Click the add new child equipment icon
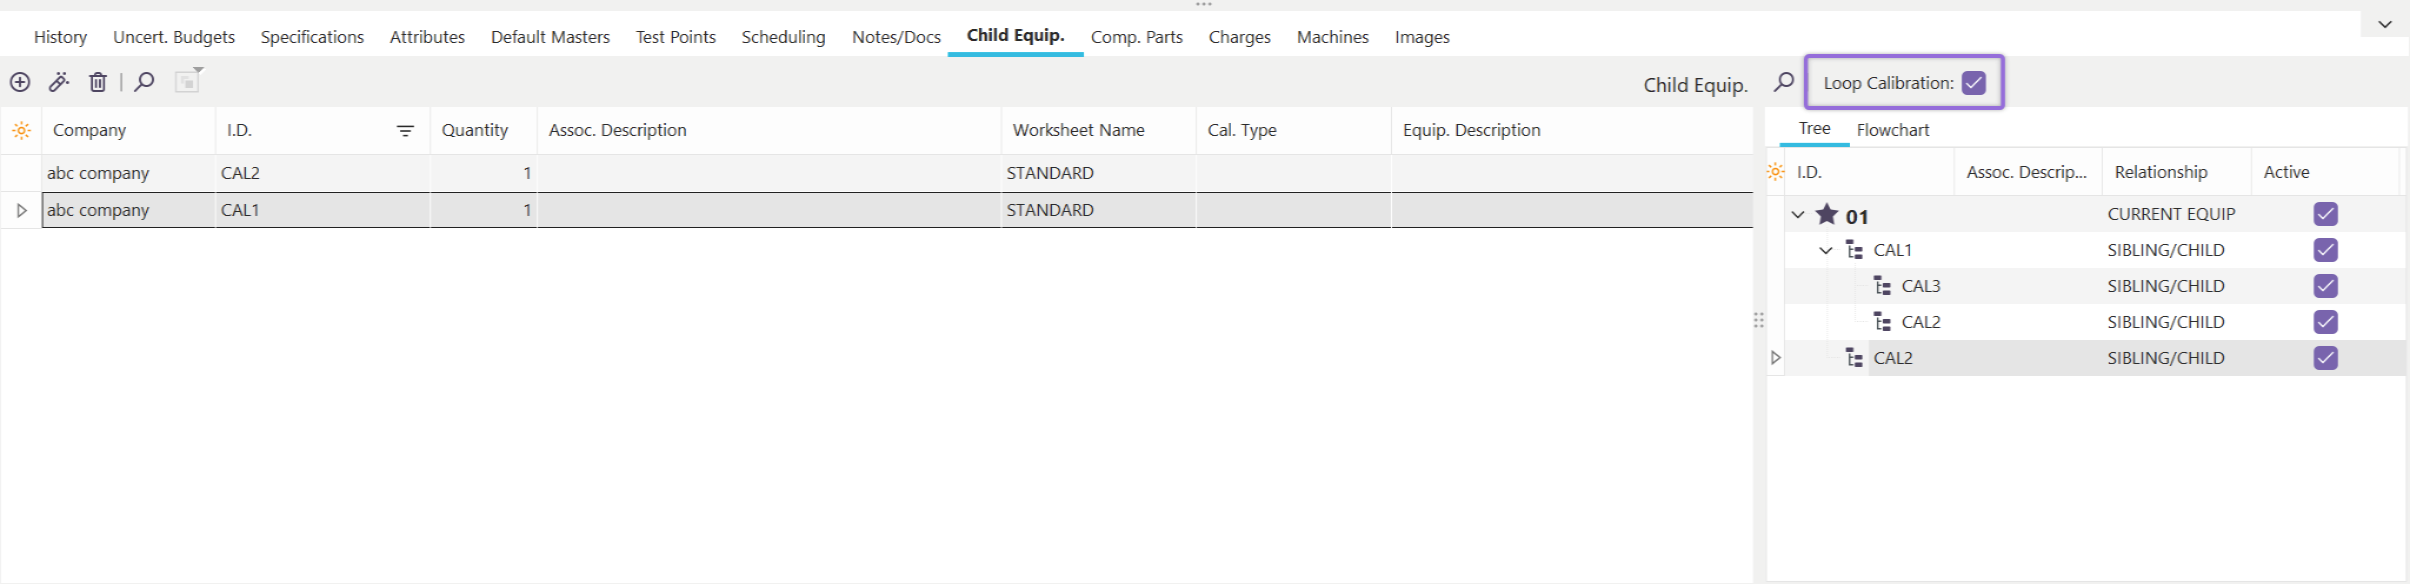Image resolution: width=2410 pixels, height=584 pixels. (x=20, y=82)
